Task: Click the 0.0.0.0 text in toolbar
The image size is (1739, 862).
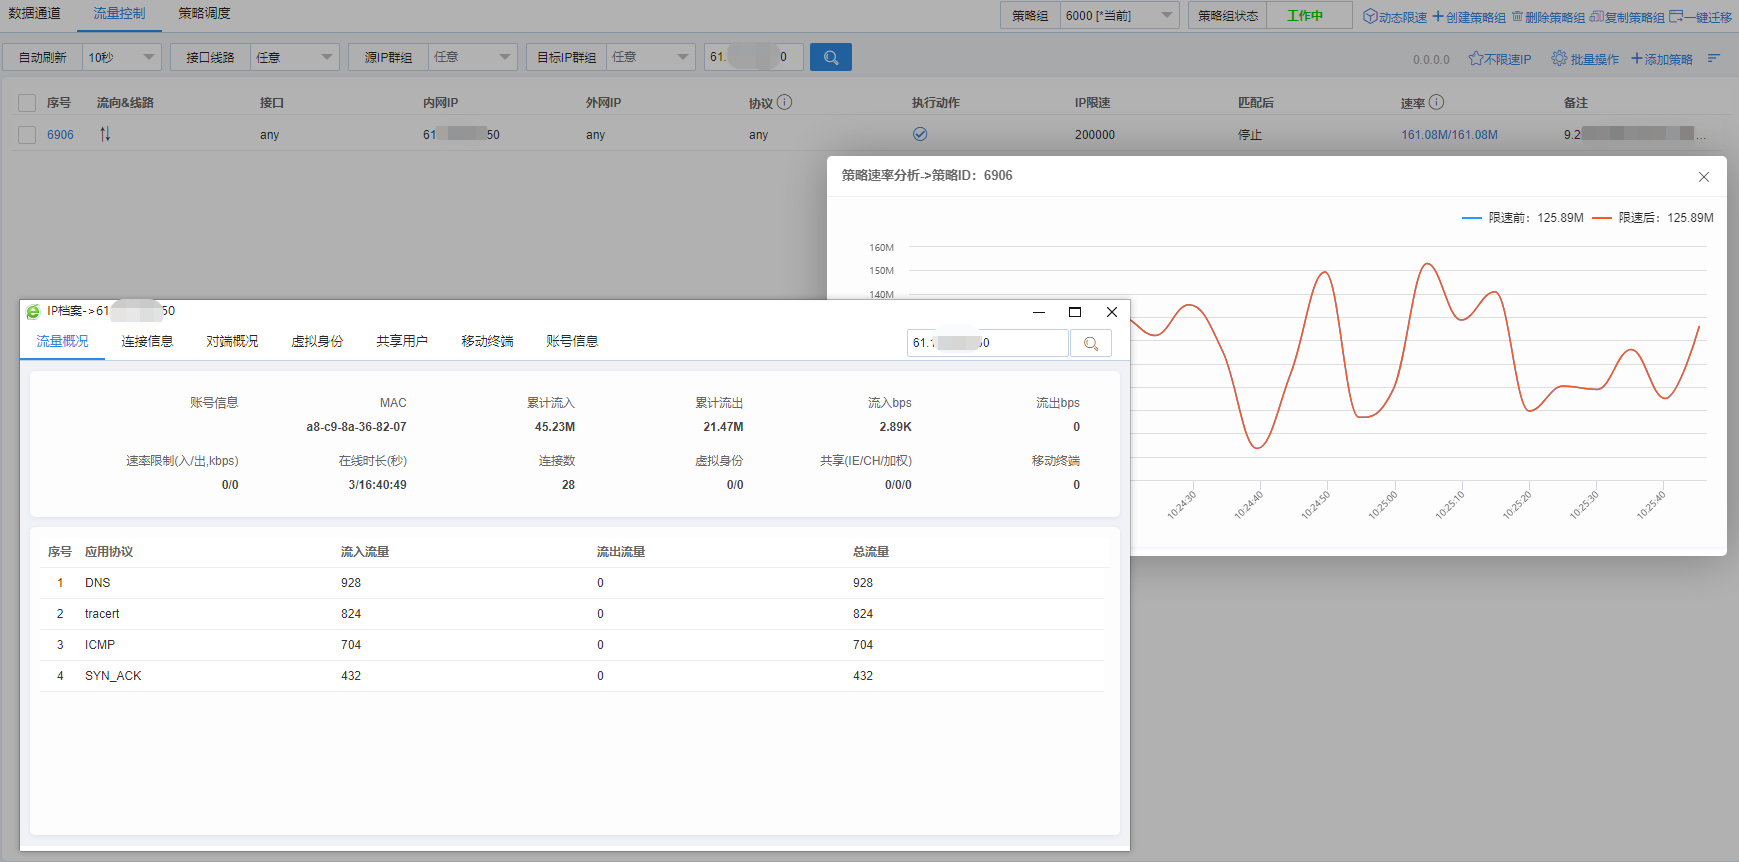Action: pos(1431,60)
